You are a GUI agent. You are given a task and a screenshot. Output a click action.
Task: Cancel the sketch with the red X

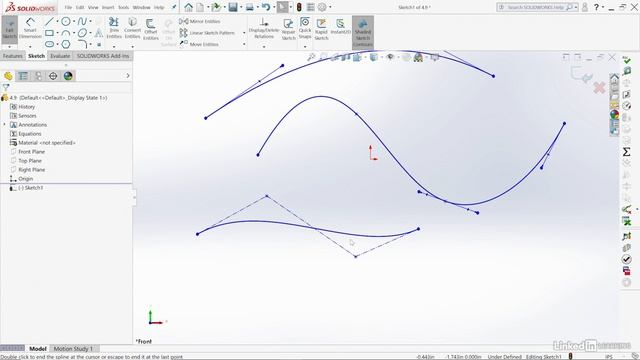(599, 87)
